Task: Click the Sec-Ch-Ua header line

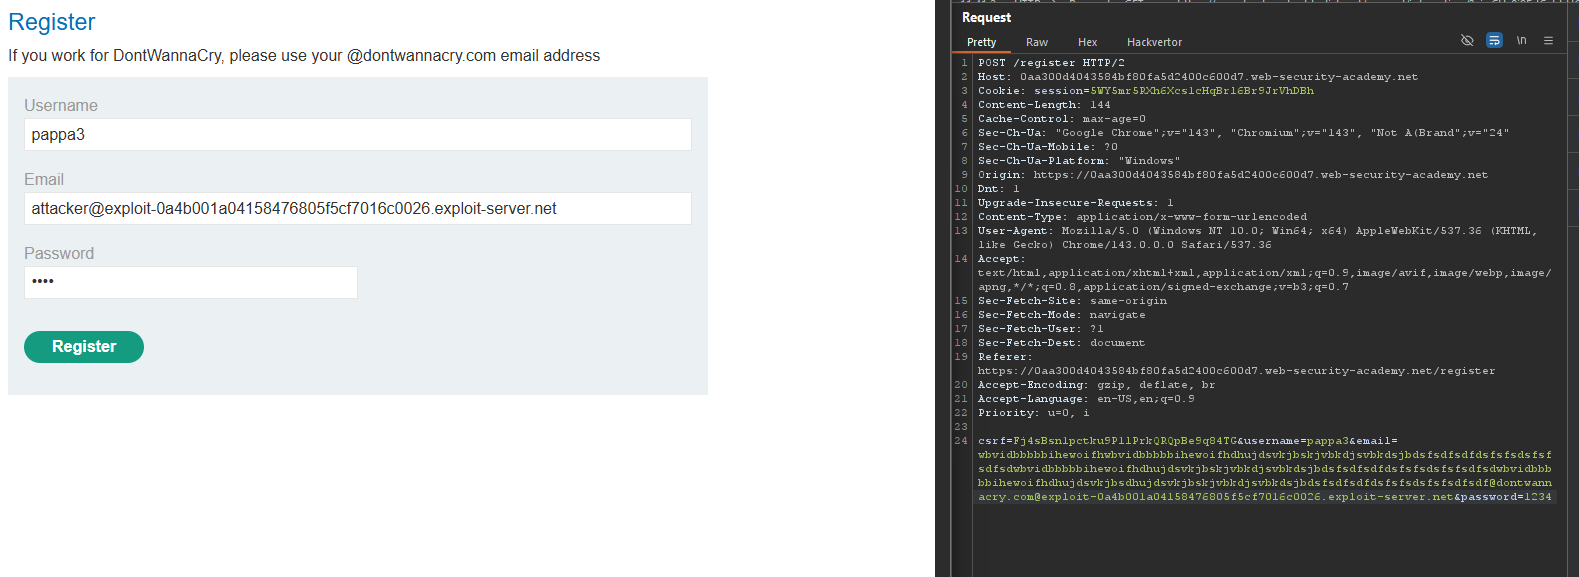Action: point(1243,133)
